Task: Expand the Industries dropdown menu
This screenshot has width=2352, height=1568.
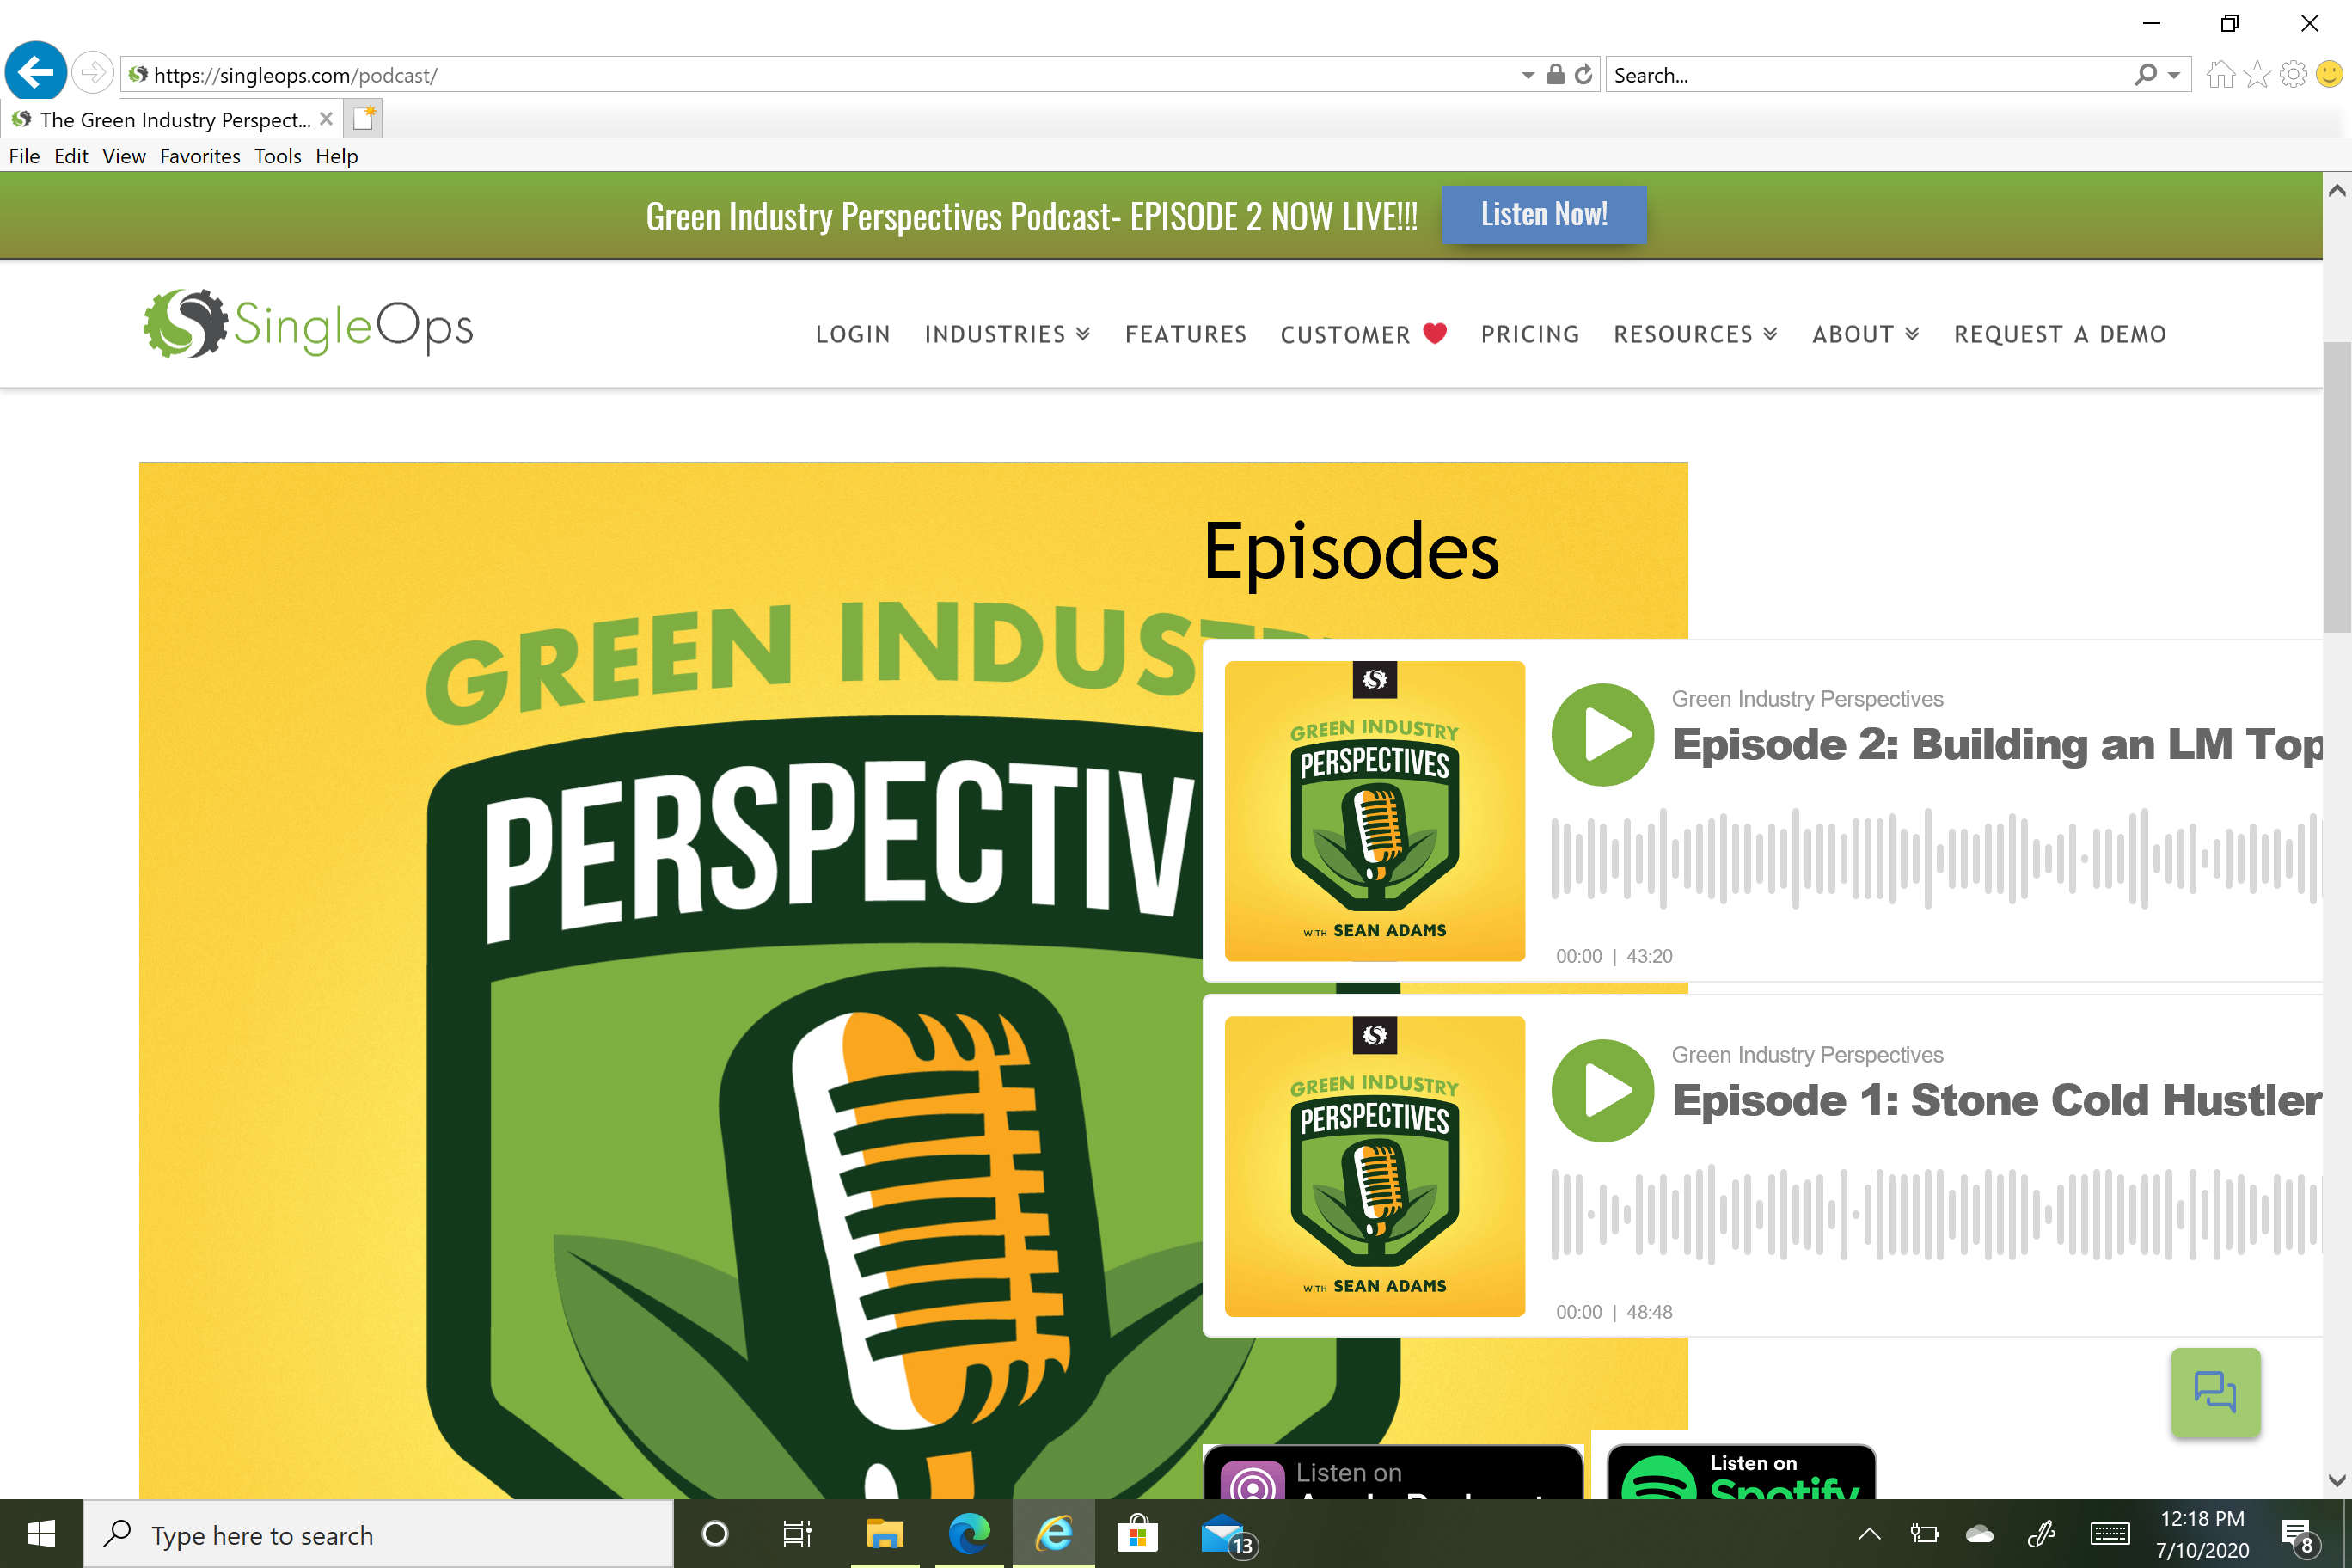Action: click(1007, 334)
